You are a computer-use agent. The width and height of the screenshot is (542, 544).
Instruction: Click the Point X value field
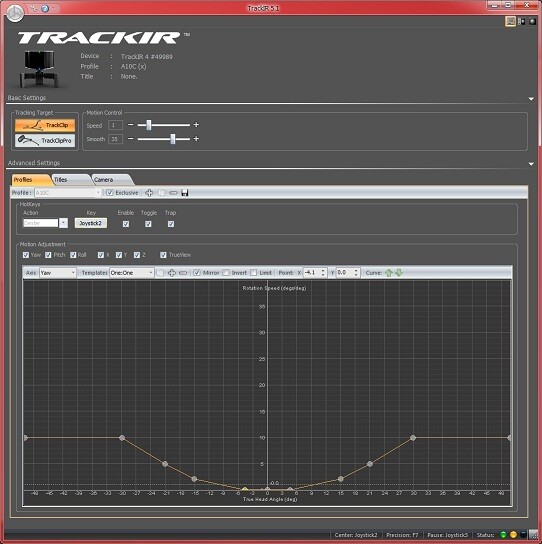coord(312,273)
